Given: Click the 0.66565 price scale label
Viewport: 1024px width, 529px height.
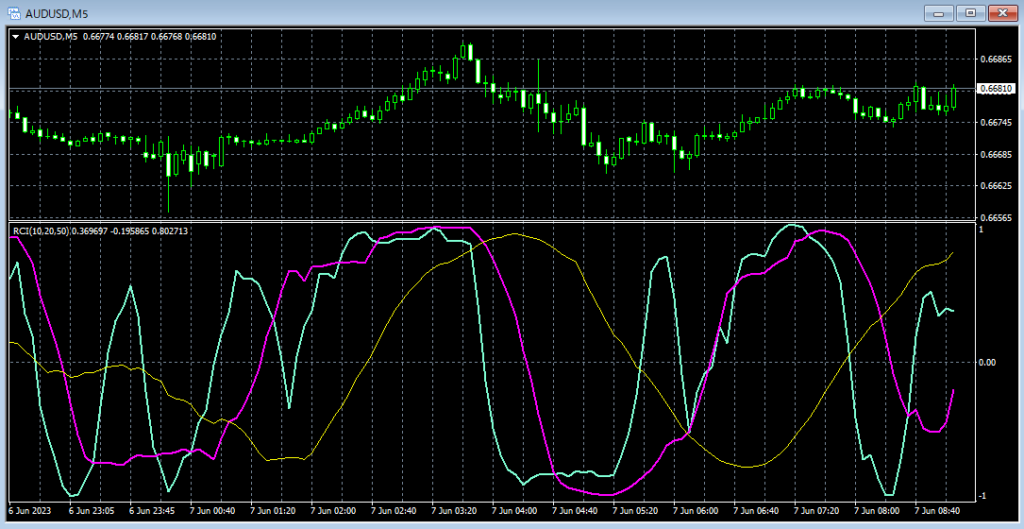Looking at the screenshot, I should tap(996, 217).
